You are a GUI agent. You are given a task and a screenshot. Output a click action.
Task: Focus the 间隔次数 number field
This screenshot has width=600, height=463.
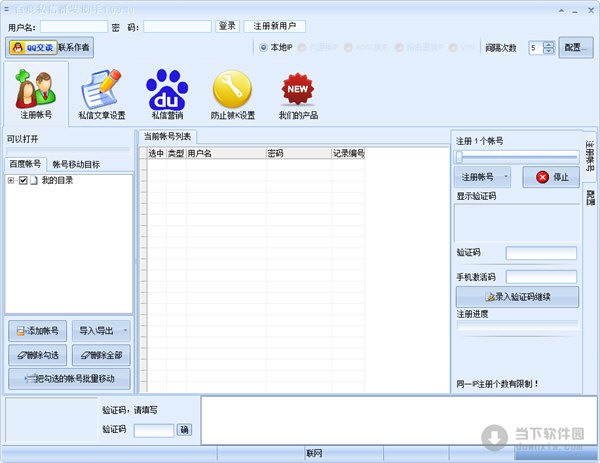point(536,48)
